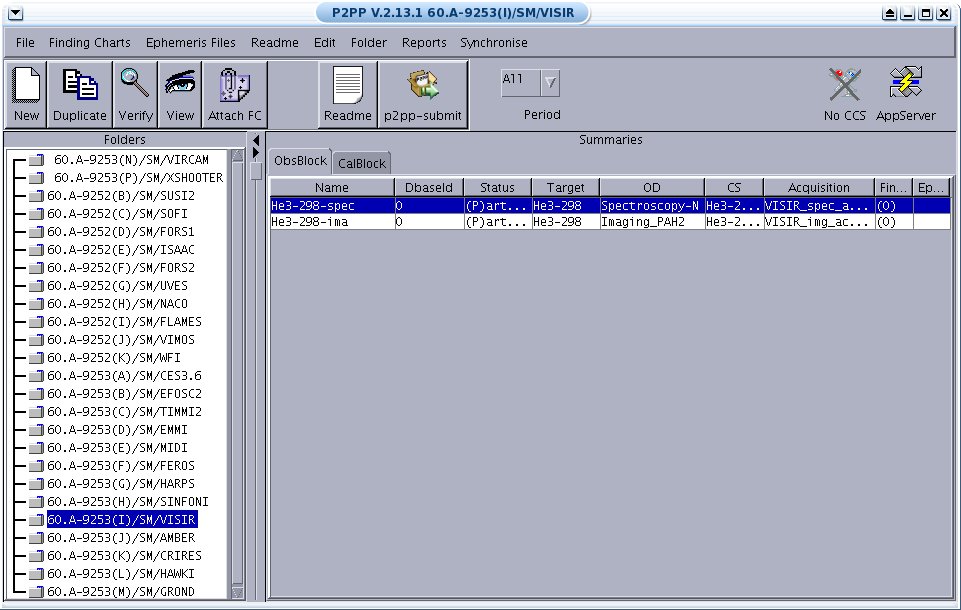Click the p2pp-submit icon
The height and width of the screenshot is (610, 961).
(423, 95)
